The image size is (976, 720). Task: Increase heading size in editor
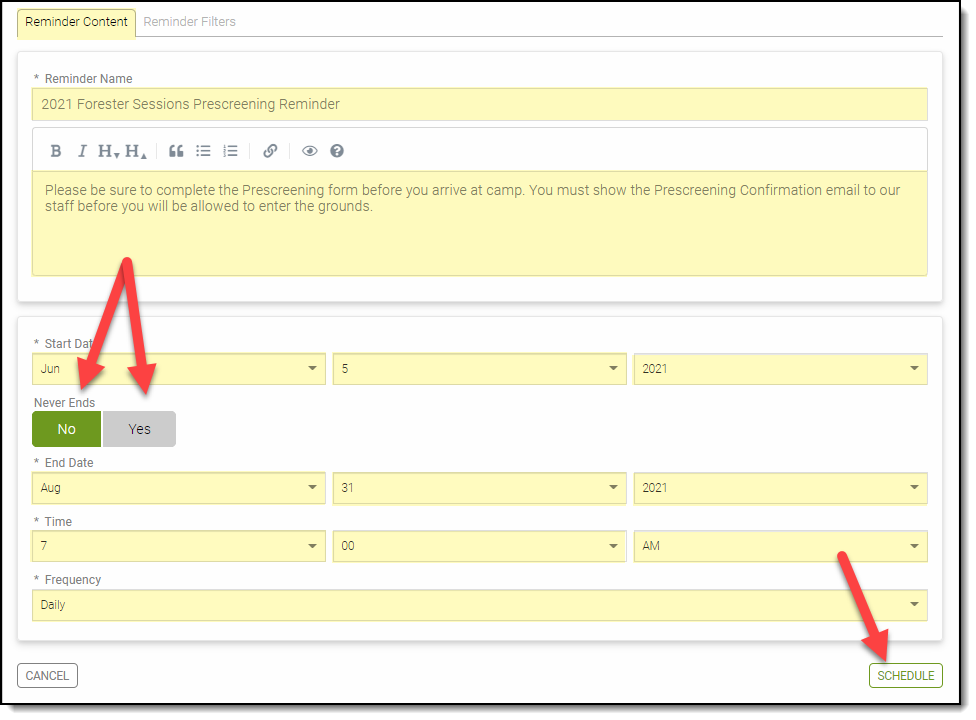tap(136, 151)
